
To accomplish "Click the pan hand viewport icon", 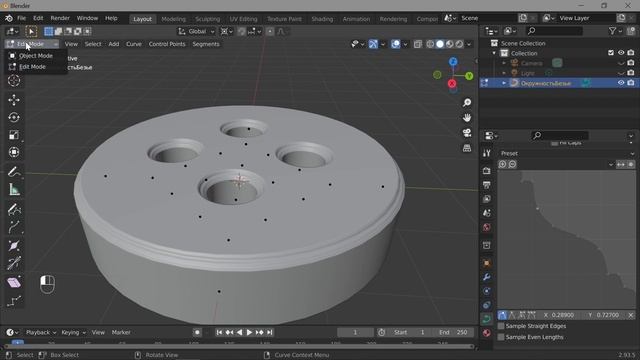I will pyautogui.click(x=467, y=118).
